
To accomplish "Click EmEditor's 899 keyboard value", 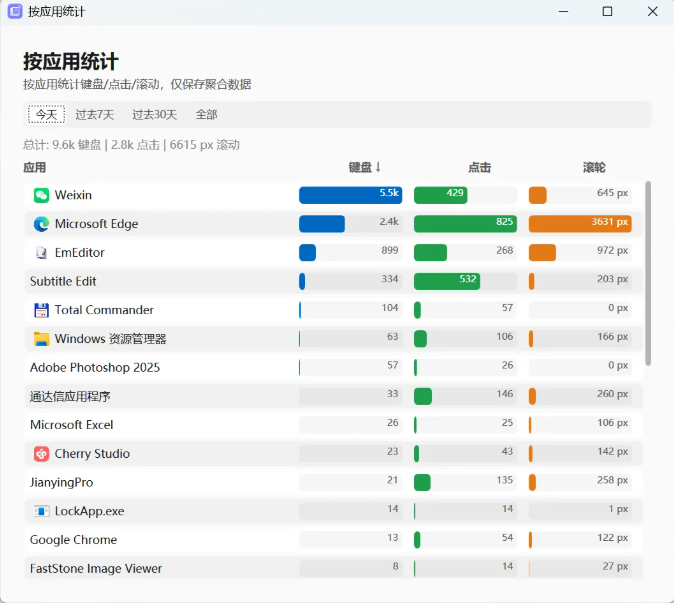I will pos(390,250).
